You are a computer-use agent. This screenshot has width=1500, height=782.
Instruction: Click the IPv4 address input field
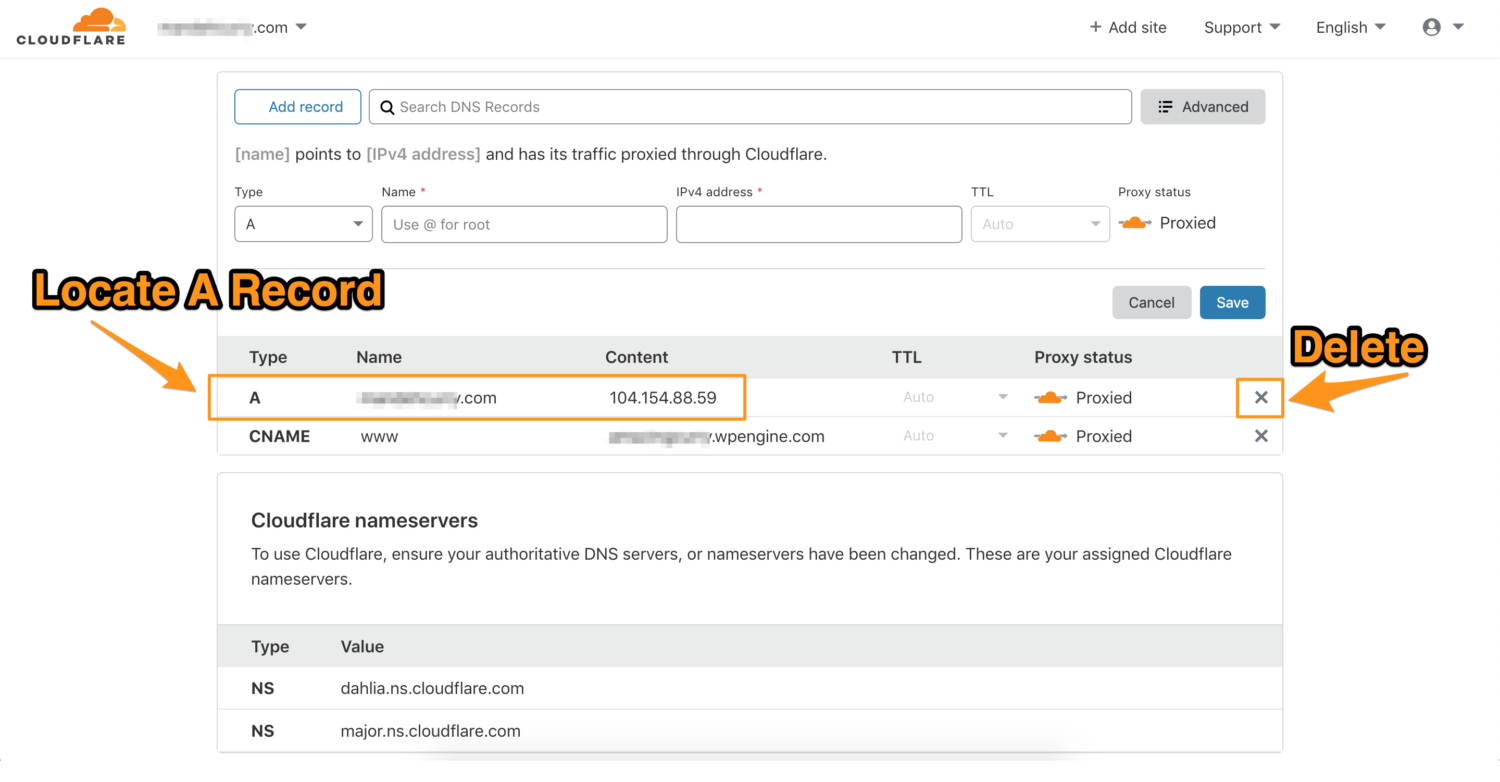point(818,224)
